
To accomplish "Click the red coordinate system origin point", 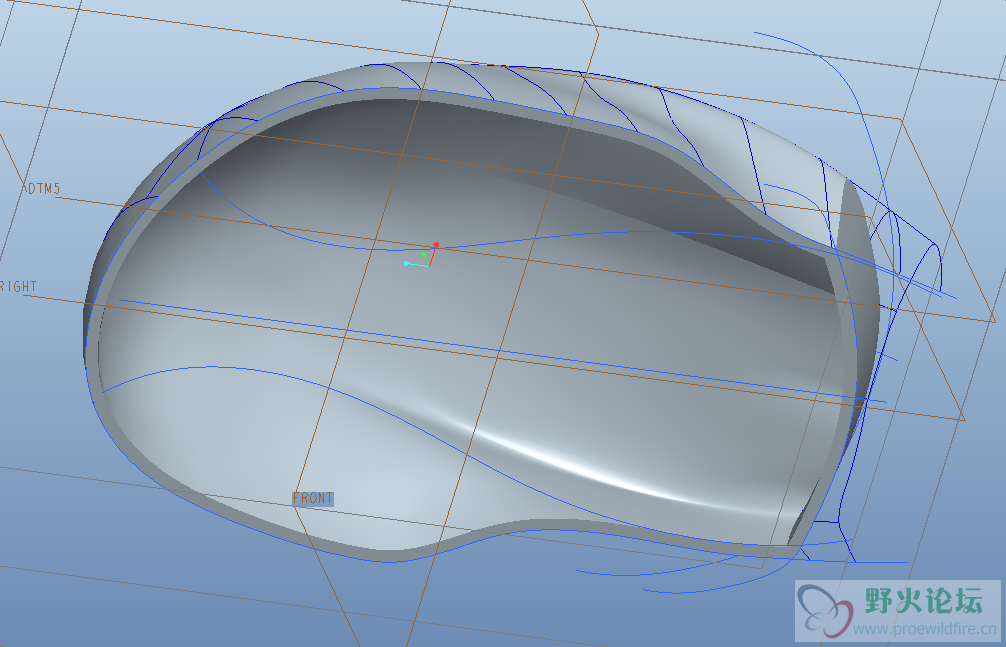I will (x=436, y=245).
